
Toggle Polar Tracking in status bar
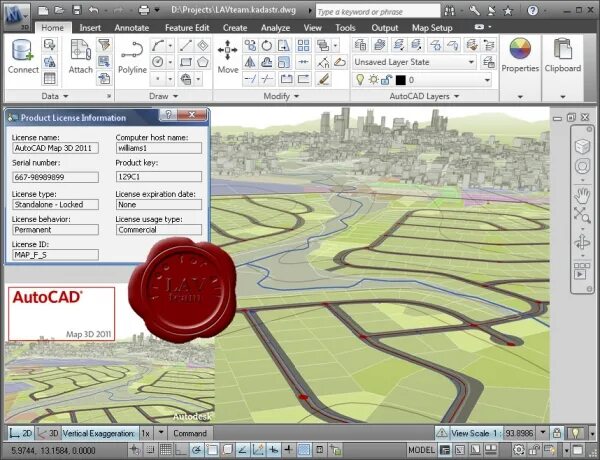[197, 449]
